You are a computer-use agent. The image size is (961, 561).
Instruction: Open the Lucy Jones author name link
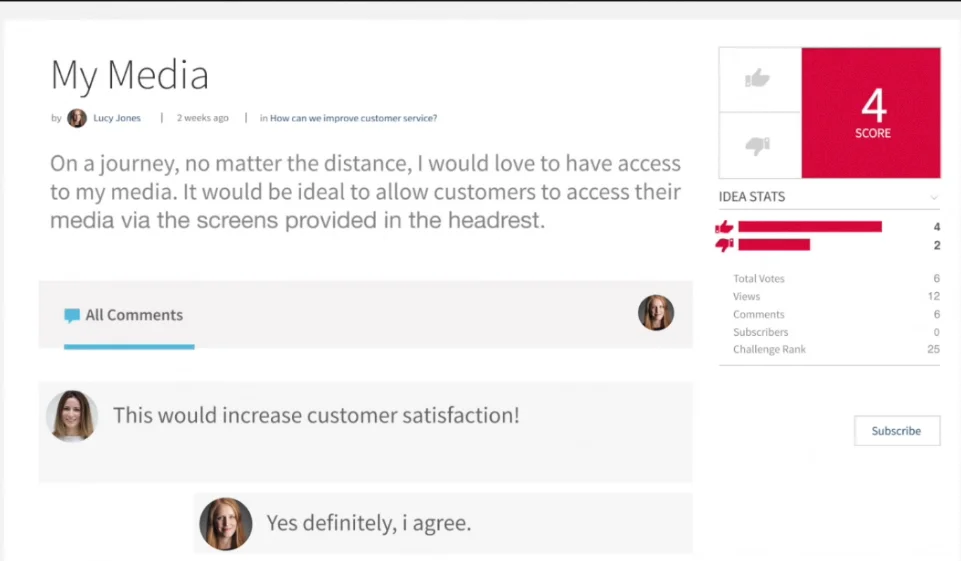coord(117,118)
